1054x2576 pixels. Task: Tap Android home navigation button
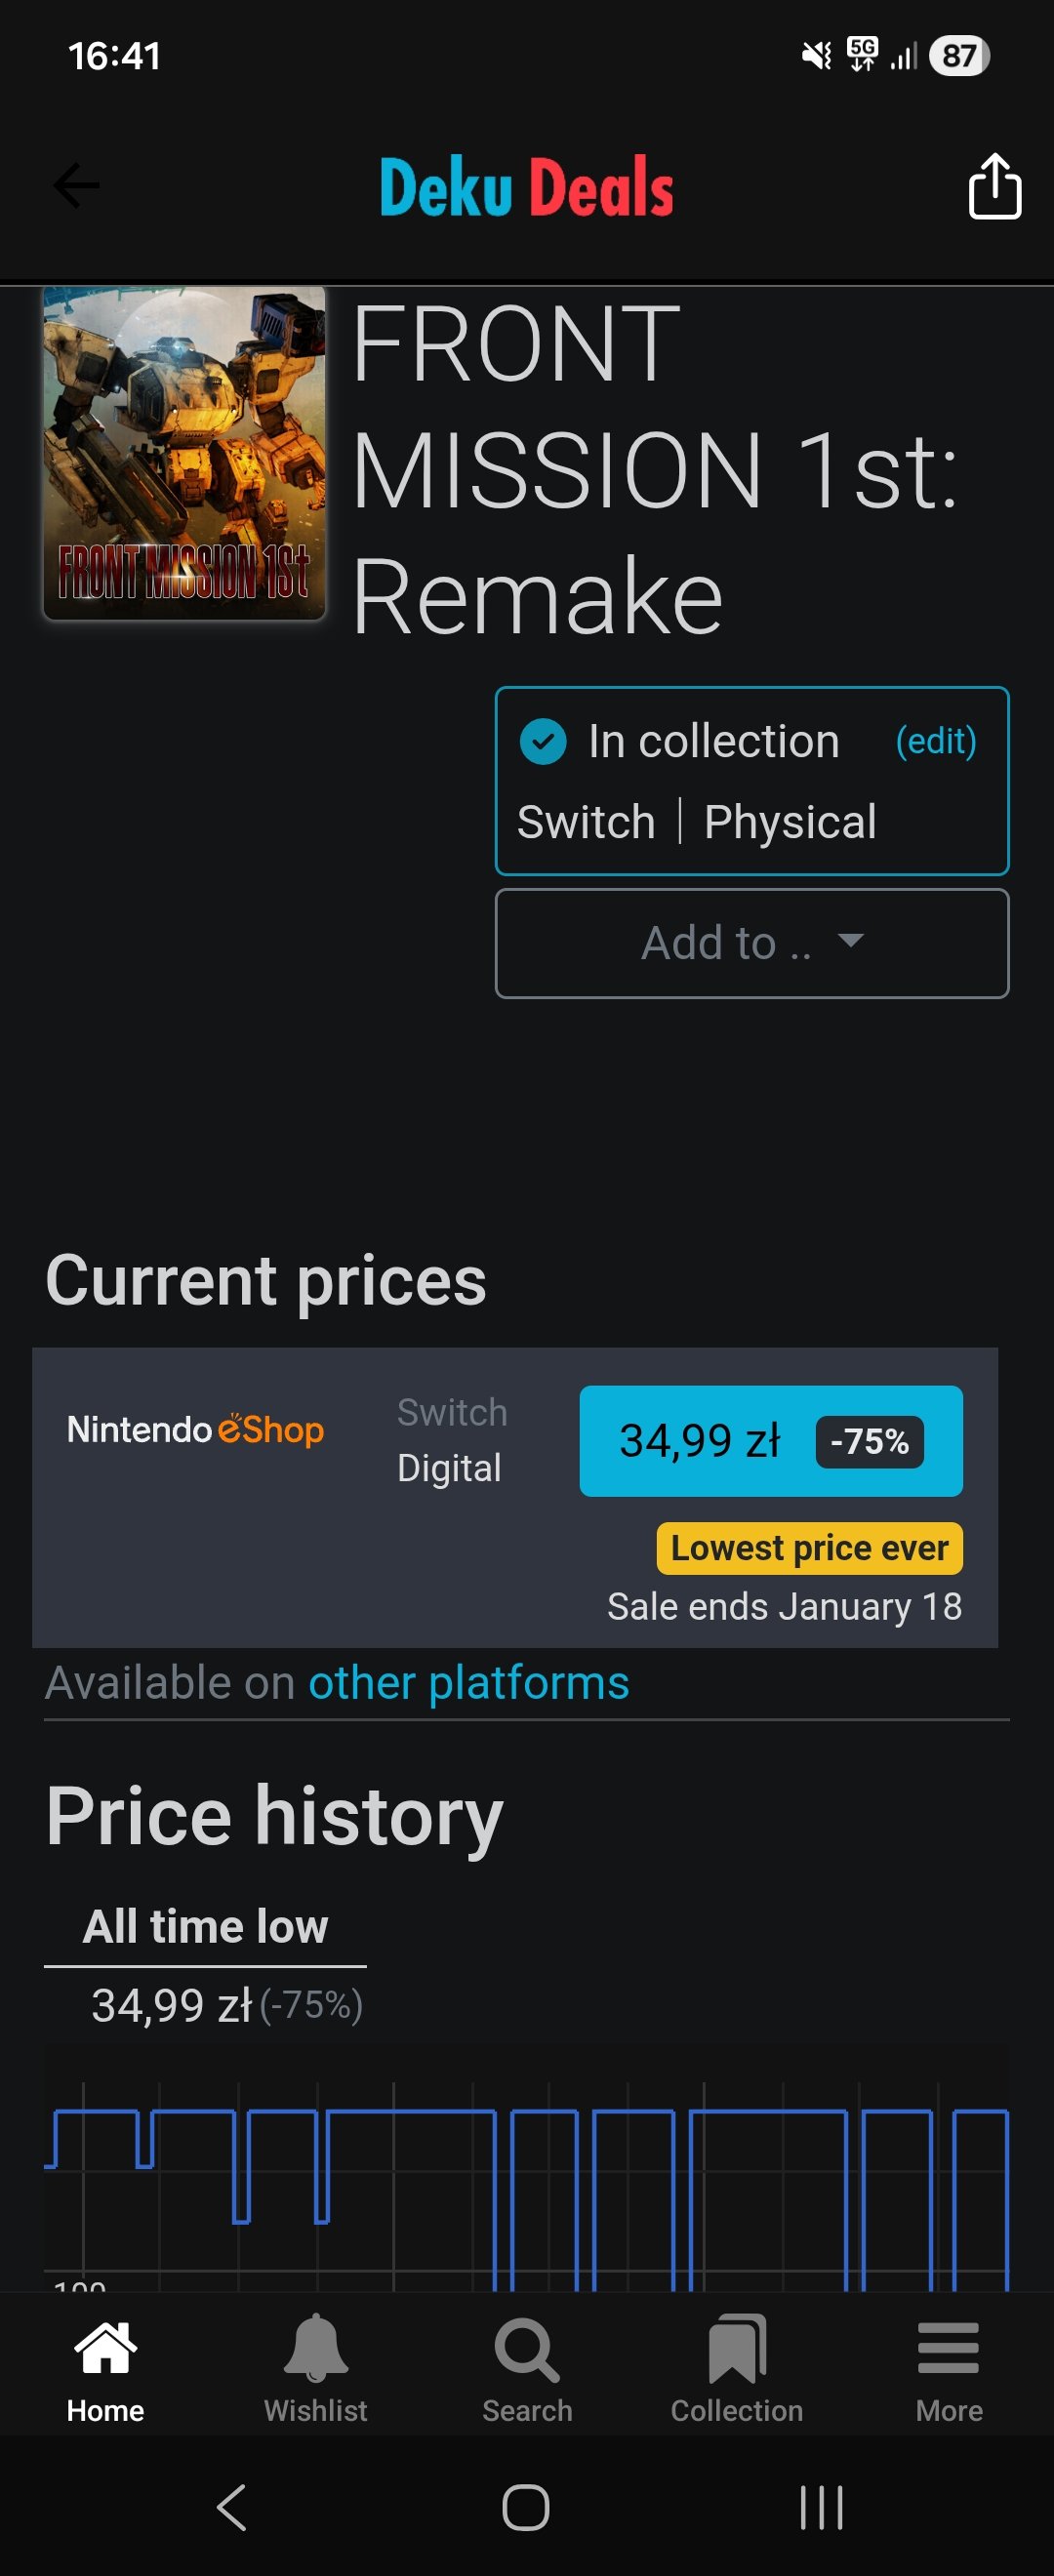526,2507
